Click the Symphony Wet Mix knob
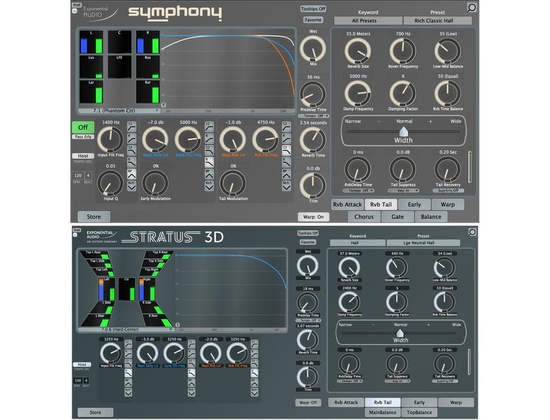 coord(313,49)
